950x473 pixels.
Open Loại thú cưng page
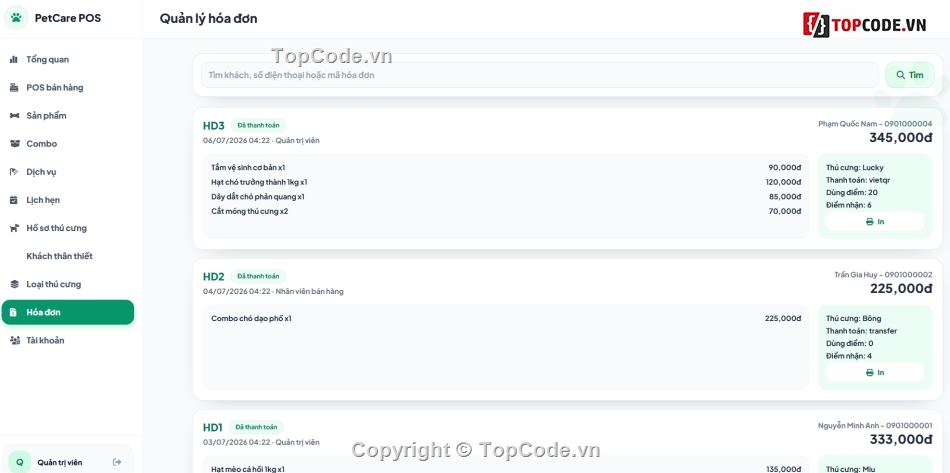pos(67,284)
